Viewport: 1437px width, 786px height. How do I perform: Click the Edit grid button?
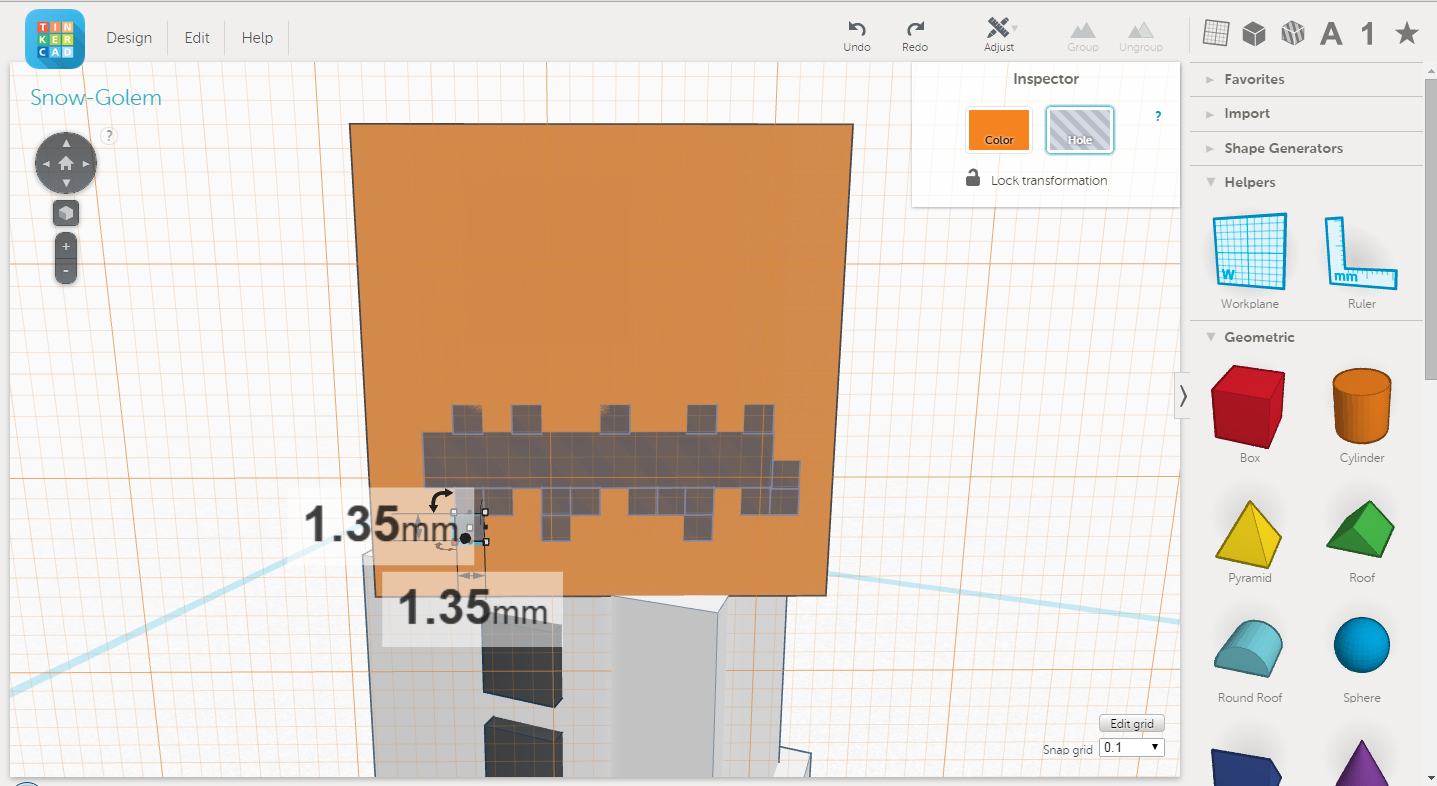(x=1132, y=724)
